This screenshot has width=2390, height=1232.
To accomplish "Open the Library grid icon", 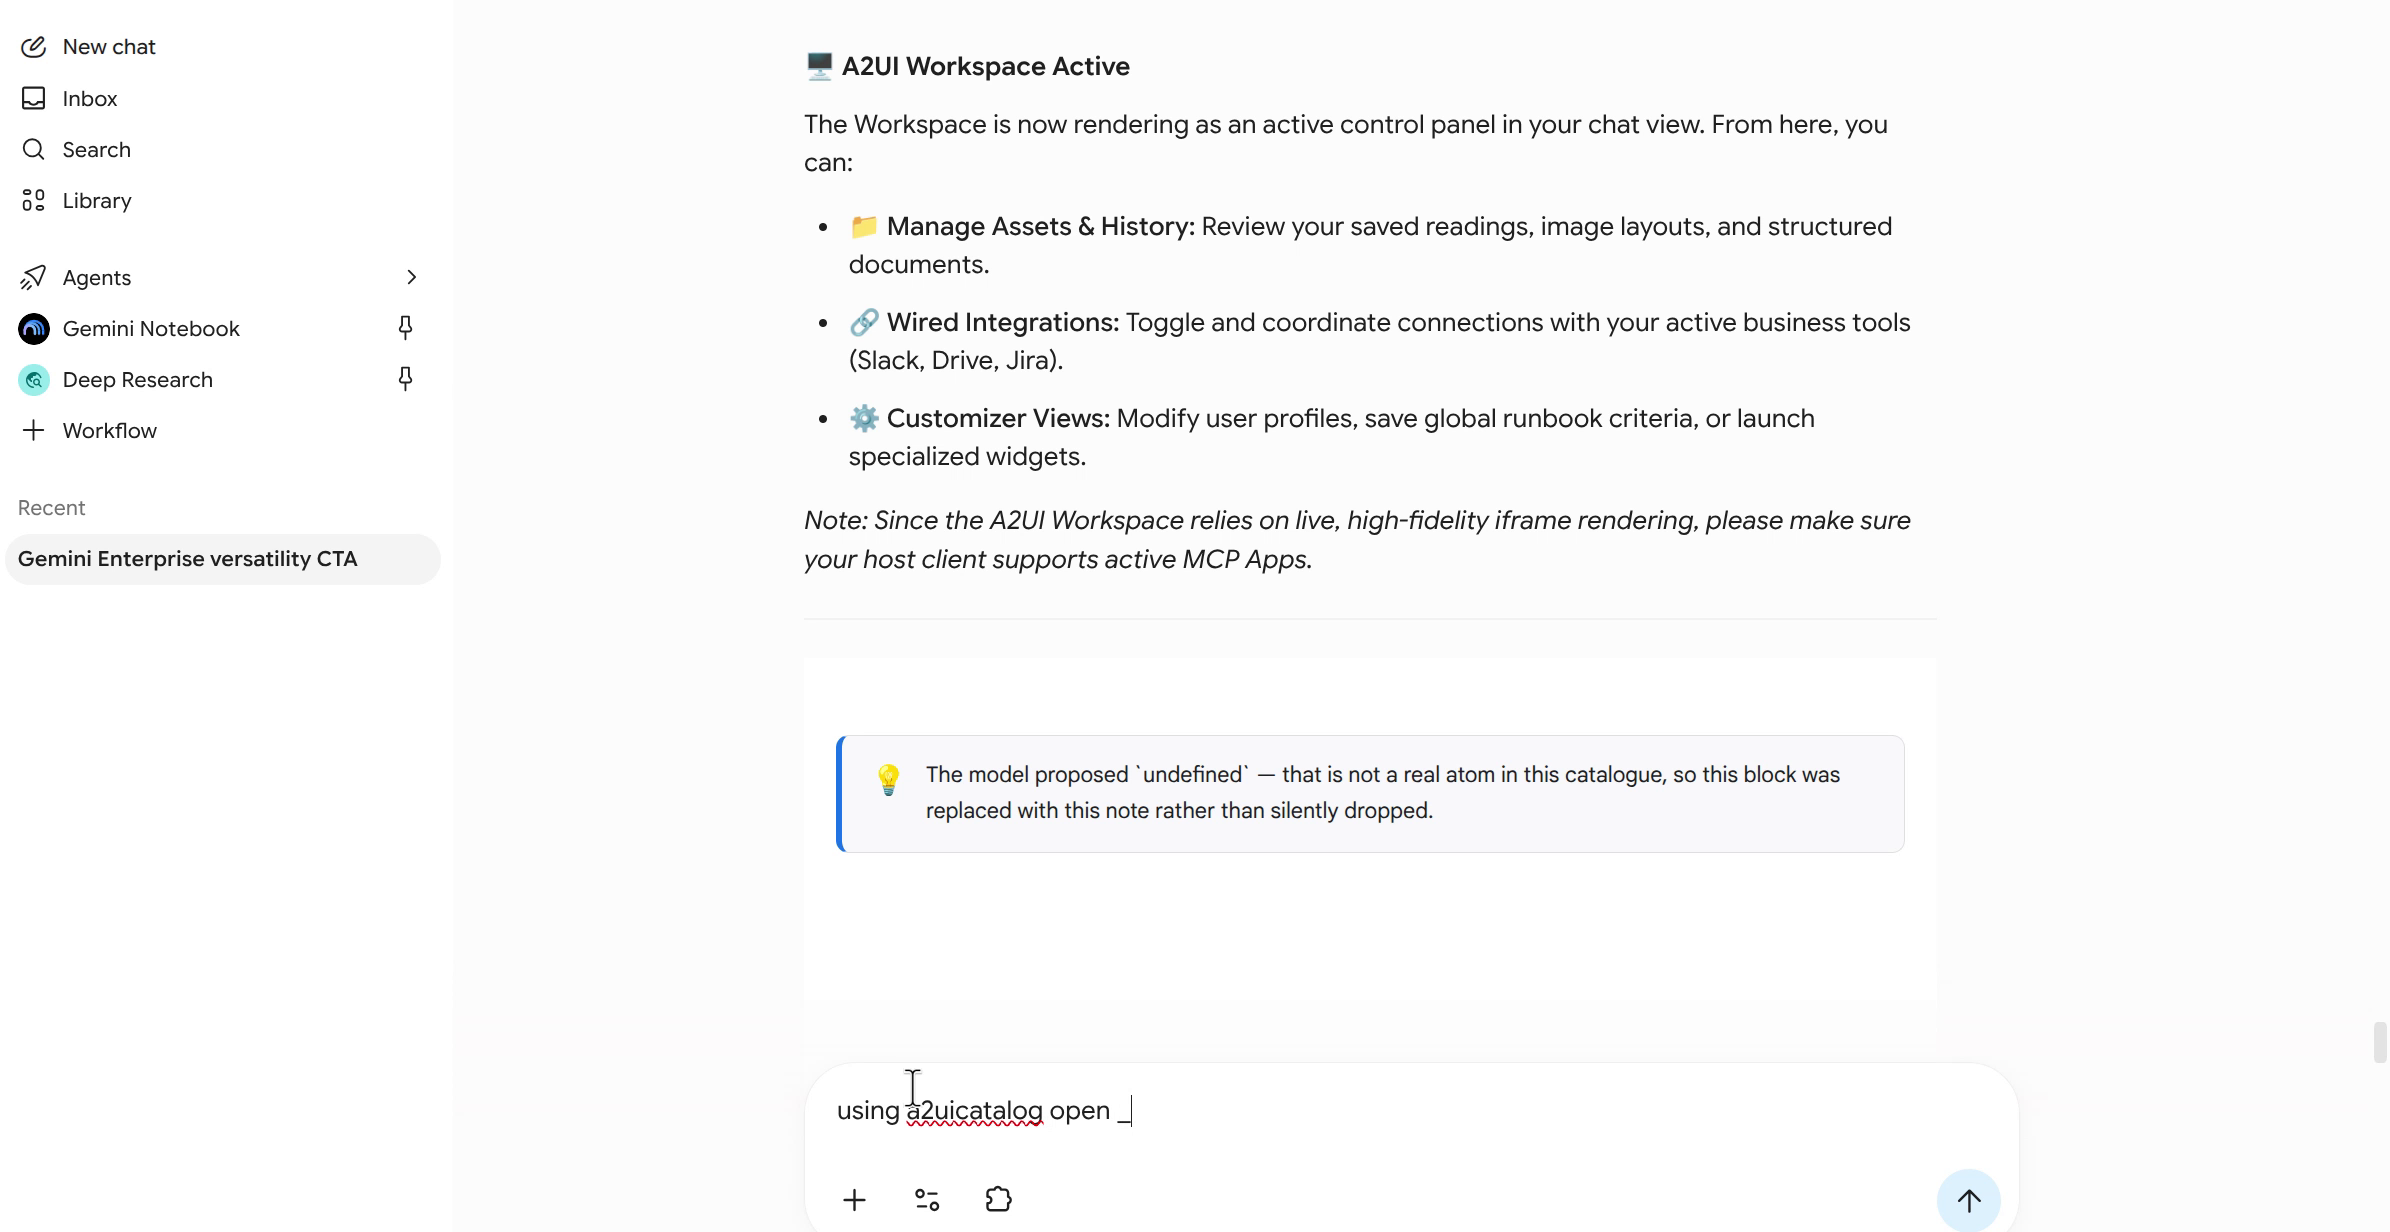I will (33, 200).
